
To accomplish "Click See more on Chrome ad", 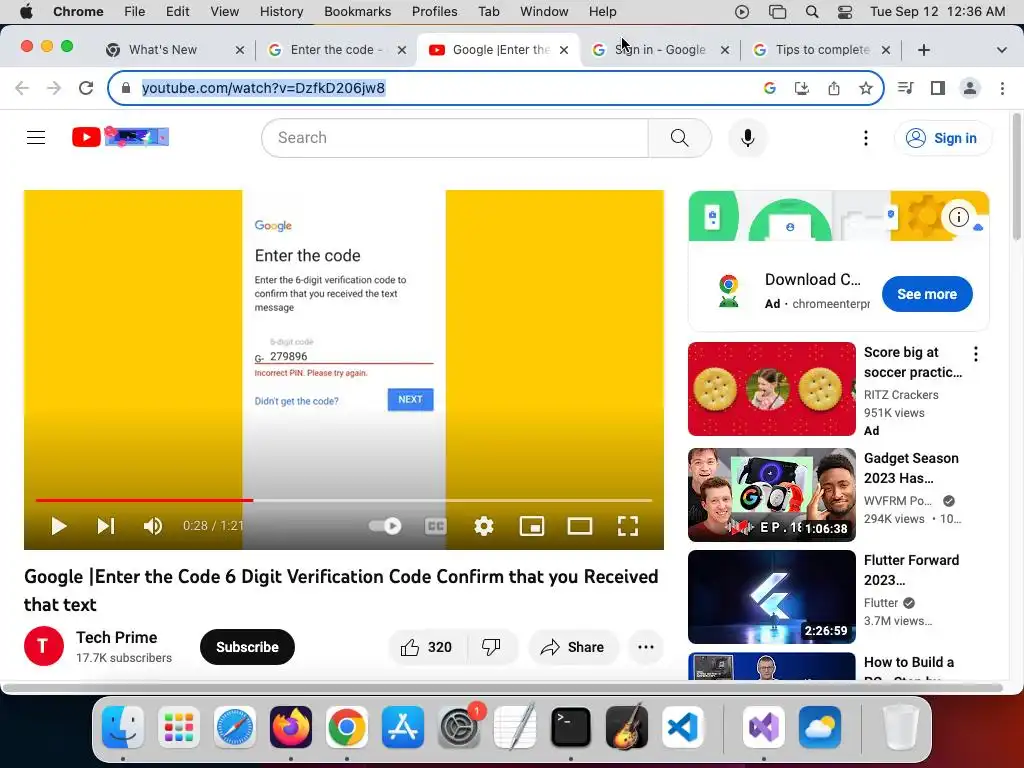I will pos(927,294).
